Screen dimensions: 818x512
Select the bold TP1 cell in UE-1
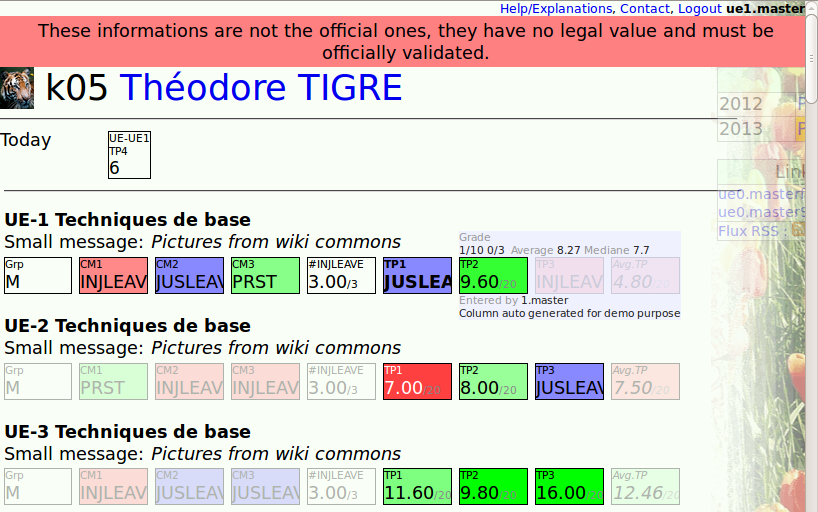tap(417, 275)
